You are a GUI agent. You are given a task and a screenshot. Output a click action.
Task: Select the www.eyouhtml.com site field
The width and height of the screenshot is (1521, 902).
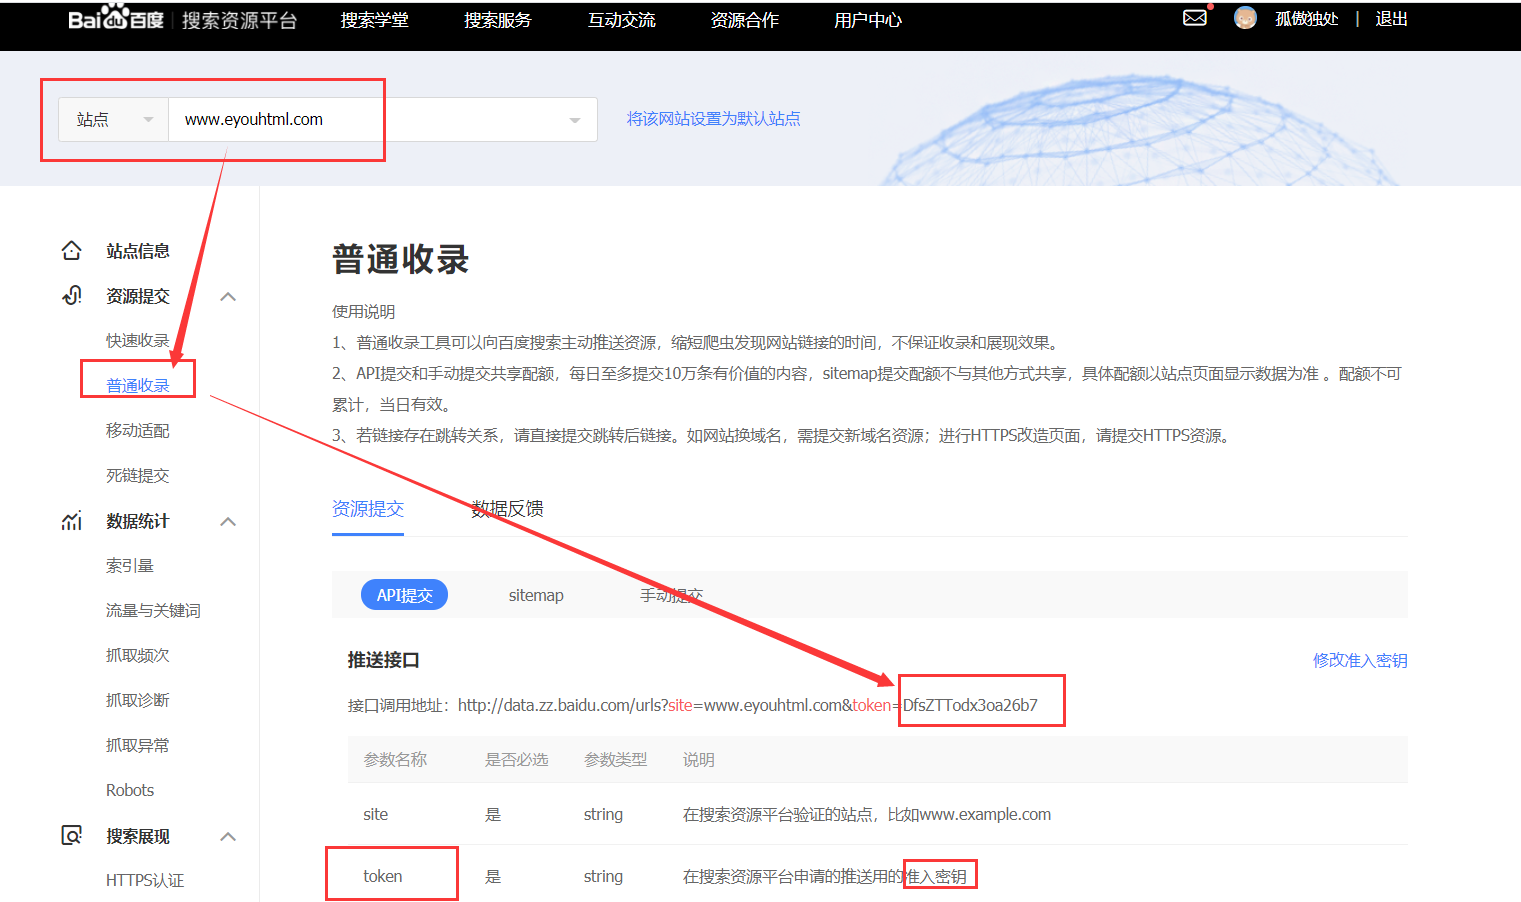pos(383,119)
